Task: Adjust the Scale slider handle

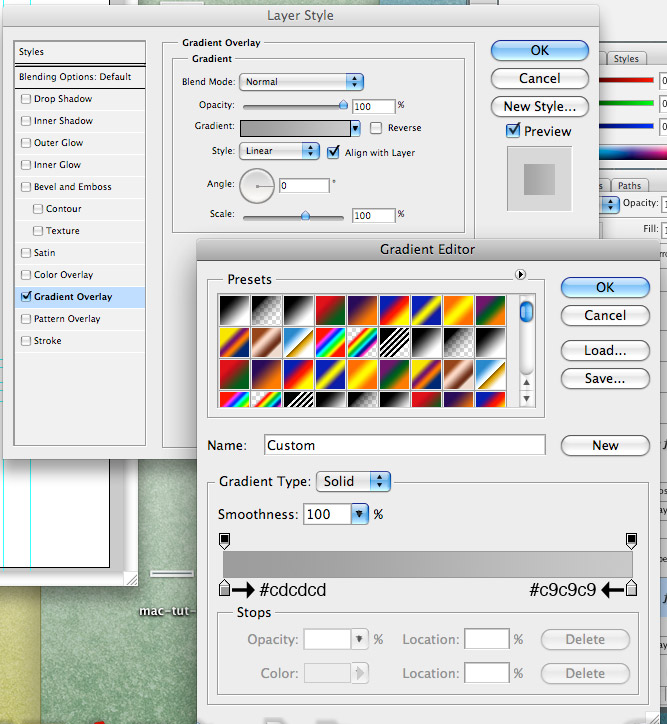Action: (305, 216)
